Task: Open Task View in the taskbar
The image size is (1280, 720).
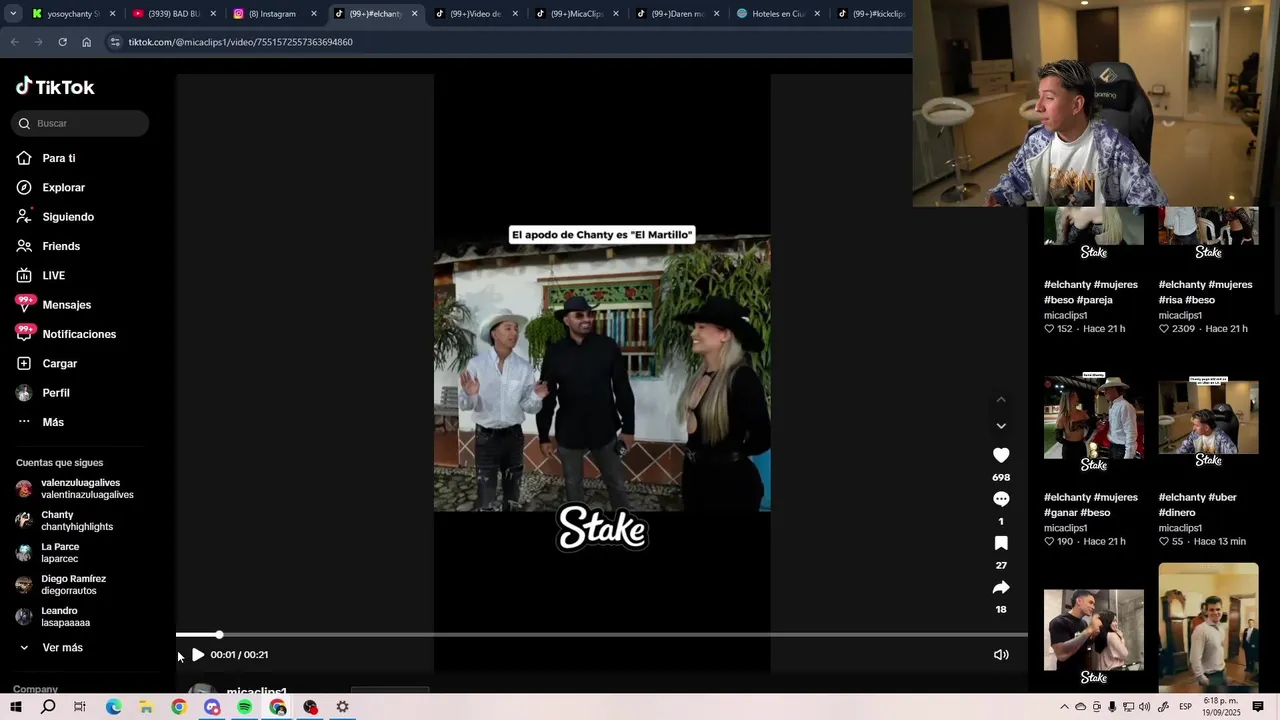Action: point(80,707)
